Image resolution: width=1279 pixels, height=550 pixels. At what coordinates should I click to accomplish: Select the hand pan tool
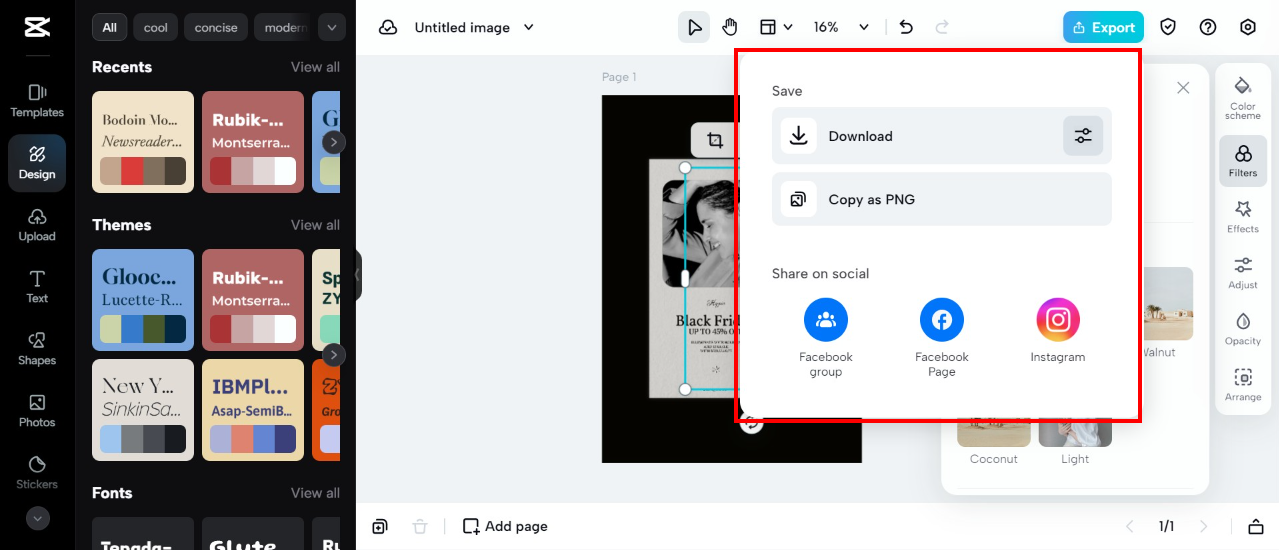click(x=730, y=27)
